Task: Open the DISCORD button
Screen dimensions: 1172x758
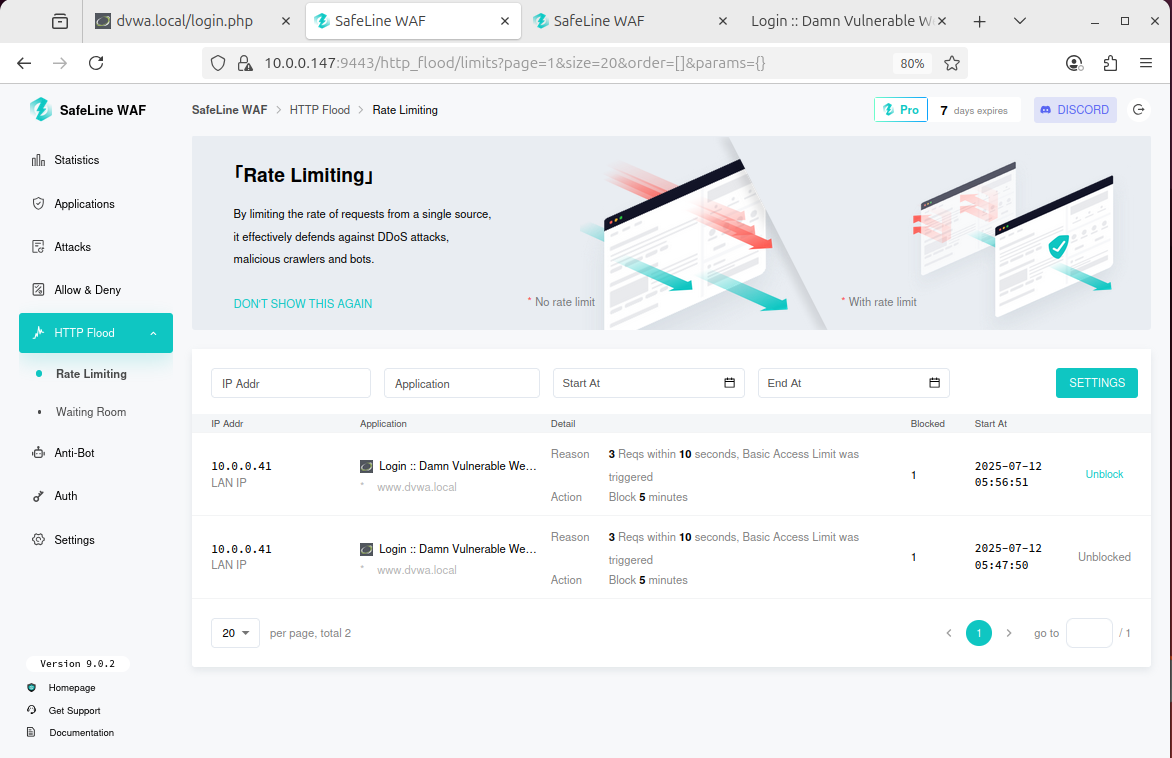Action: (1075, 110)
